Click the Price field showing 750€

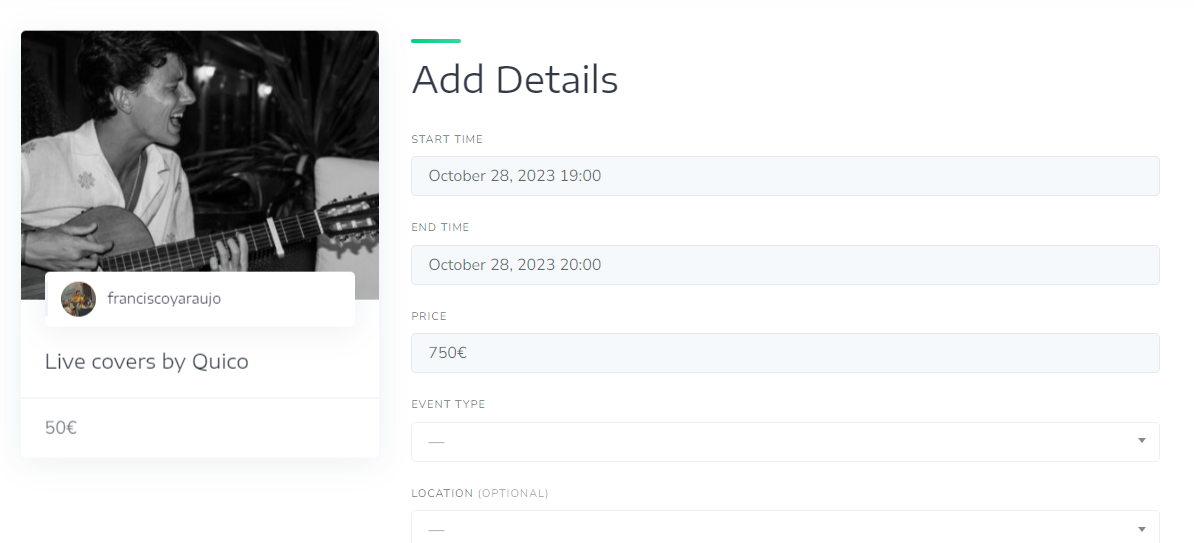[x=785, y=353]
